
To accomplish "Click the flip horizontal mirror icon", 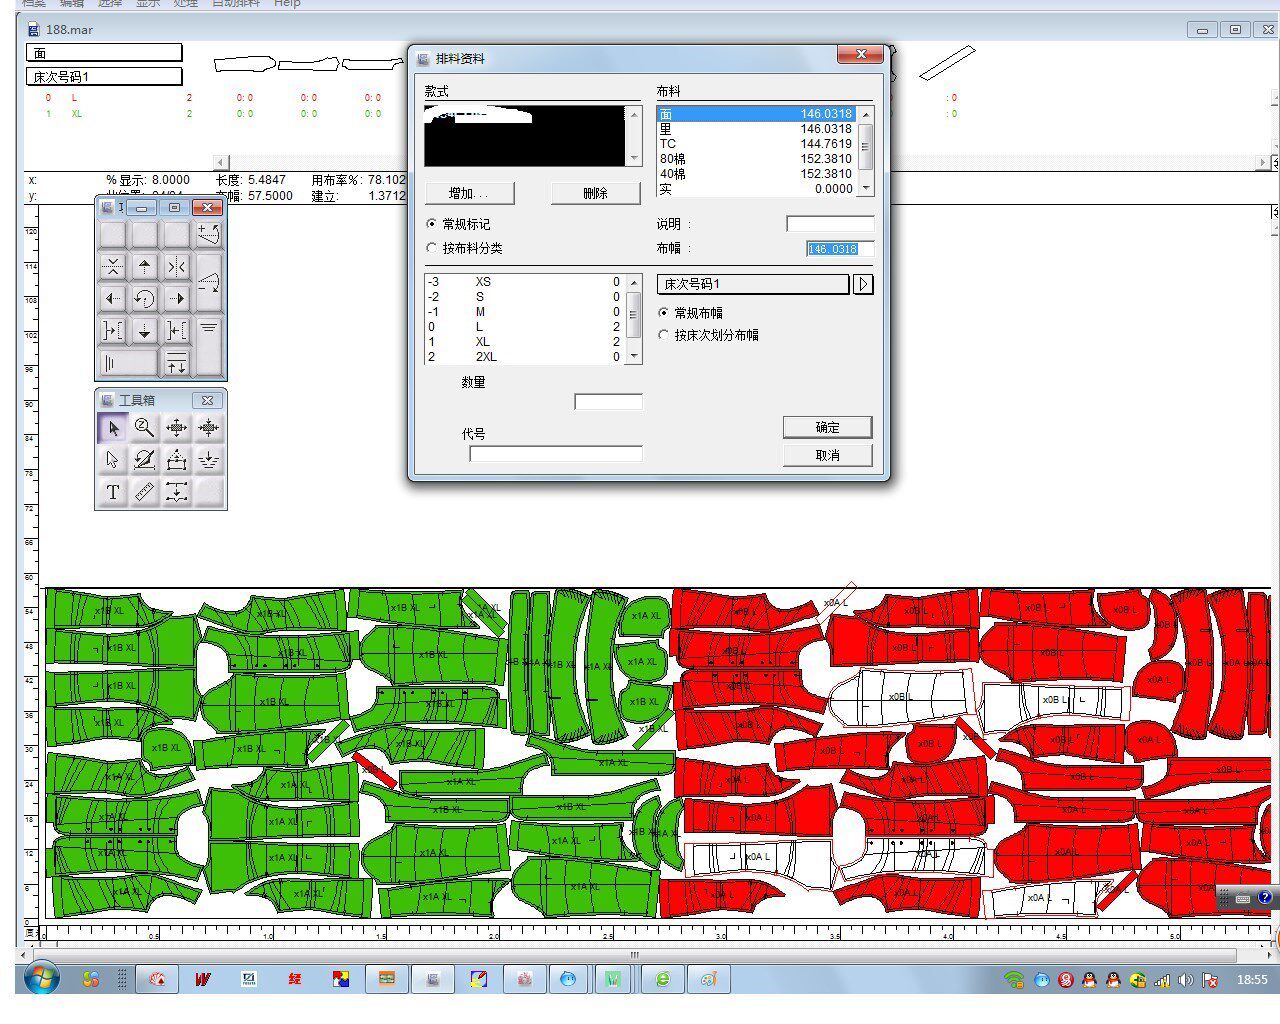I will (x=176, y=267).
